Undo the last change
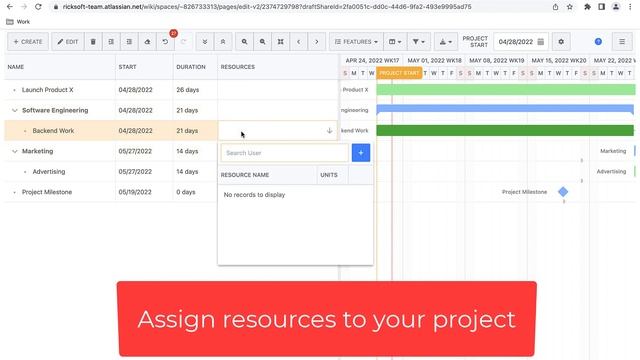This screenshot has width=640, height=360. [165, 42]
